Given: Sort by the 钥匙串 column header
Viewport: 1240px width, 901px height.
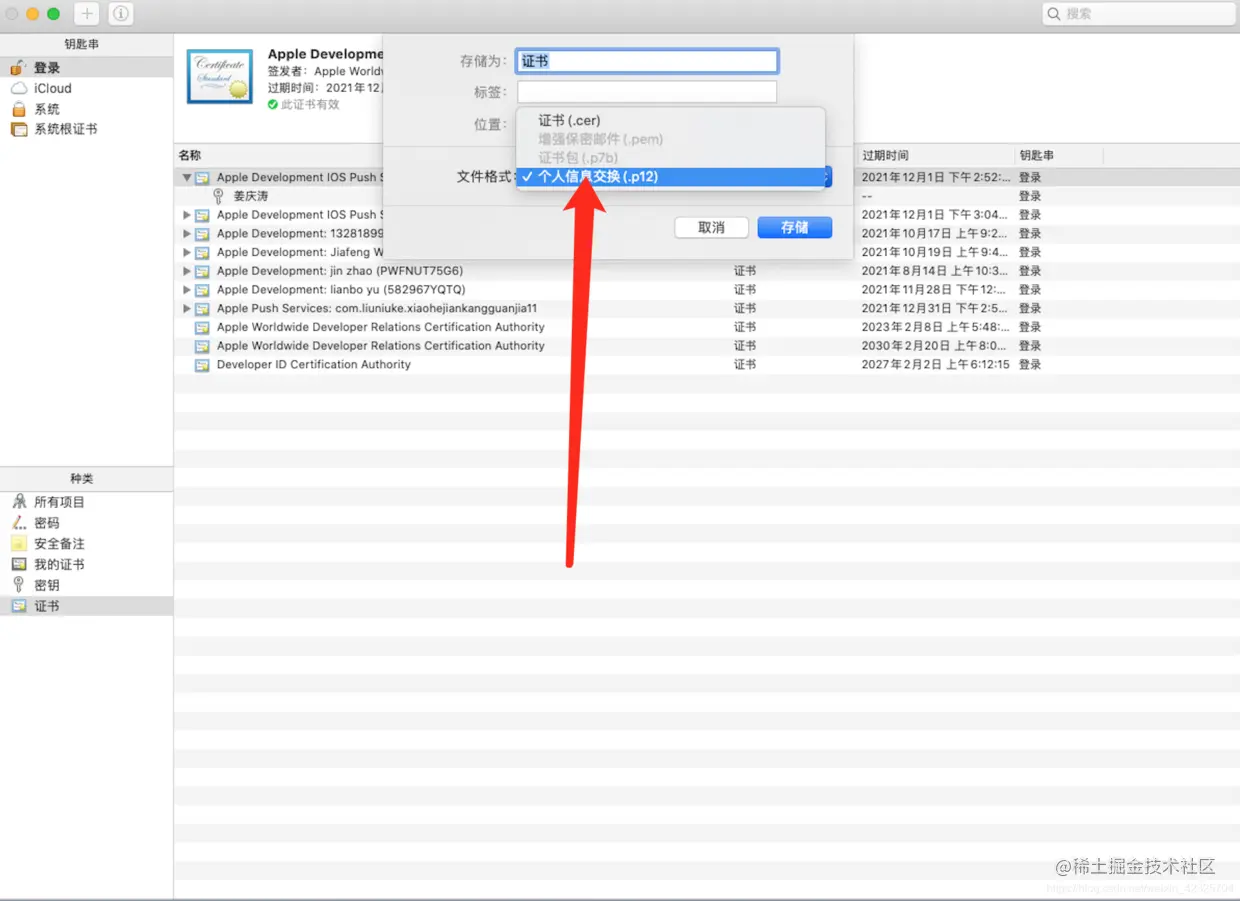Looking at the screenshot, I should pos(1036,156).
